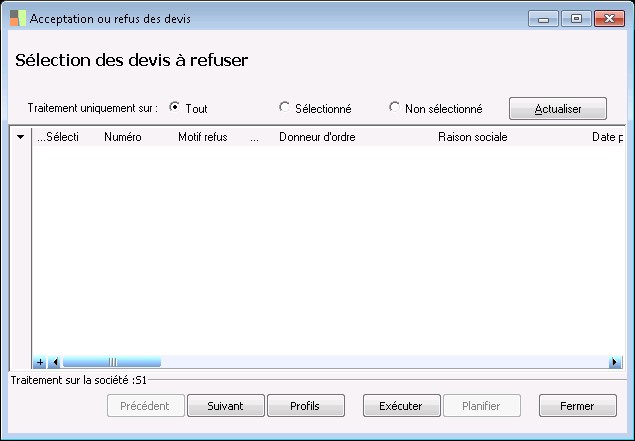Click the scroll left arrow
Viewport: 635px width, 441px height.
pos(55,362)
